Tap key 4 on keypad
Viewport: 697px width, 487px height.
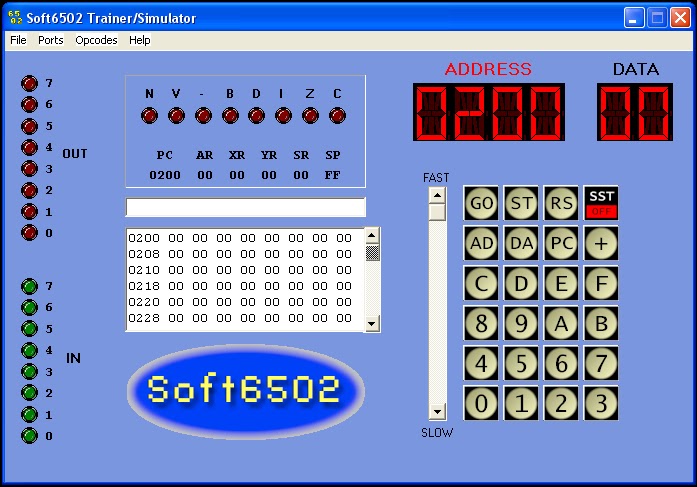(x=481, y=363)
